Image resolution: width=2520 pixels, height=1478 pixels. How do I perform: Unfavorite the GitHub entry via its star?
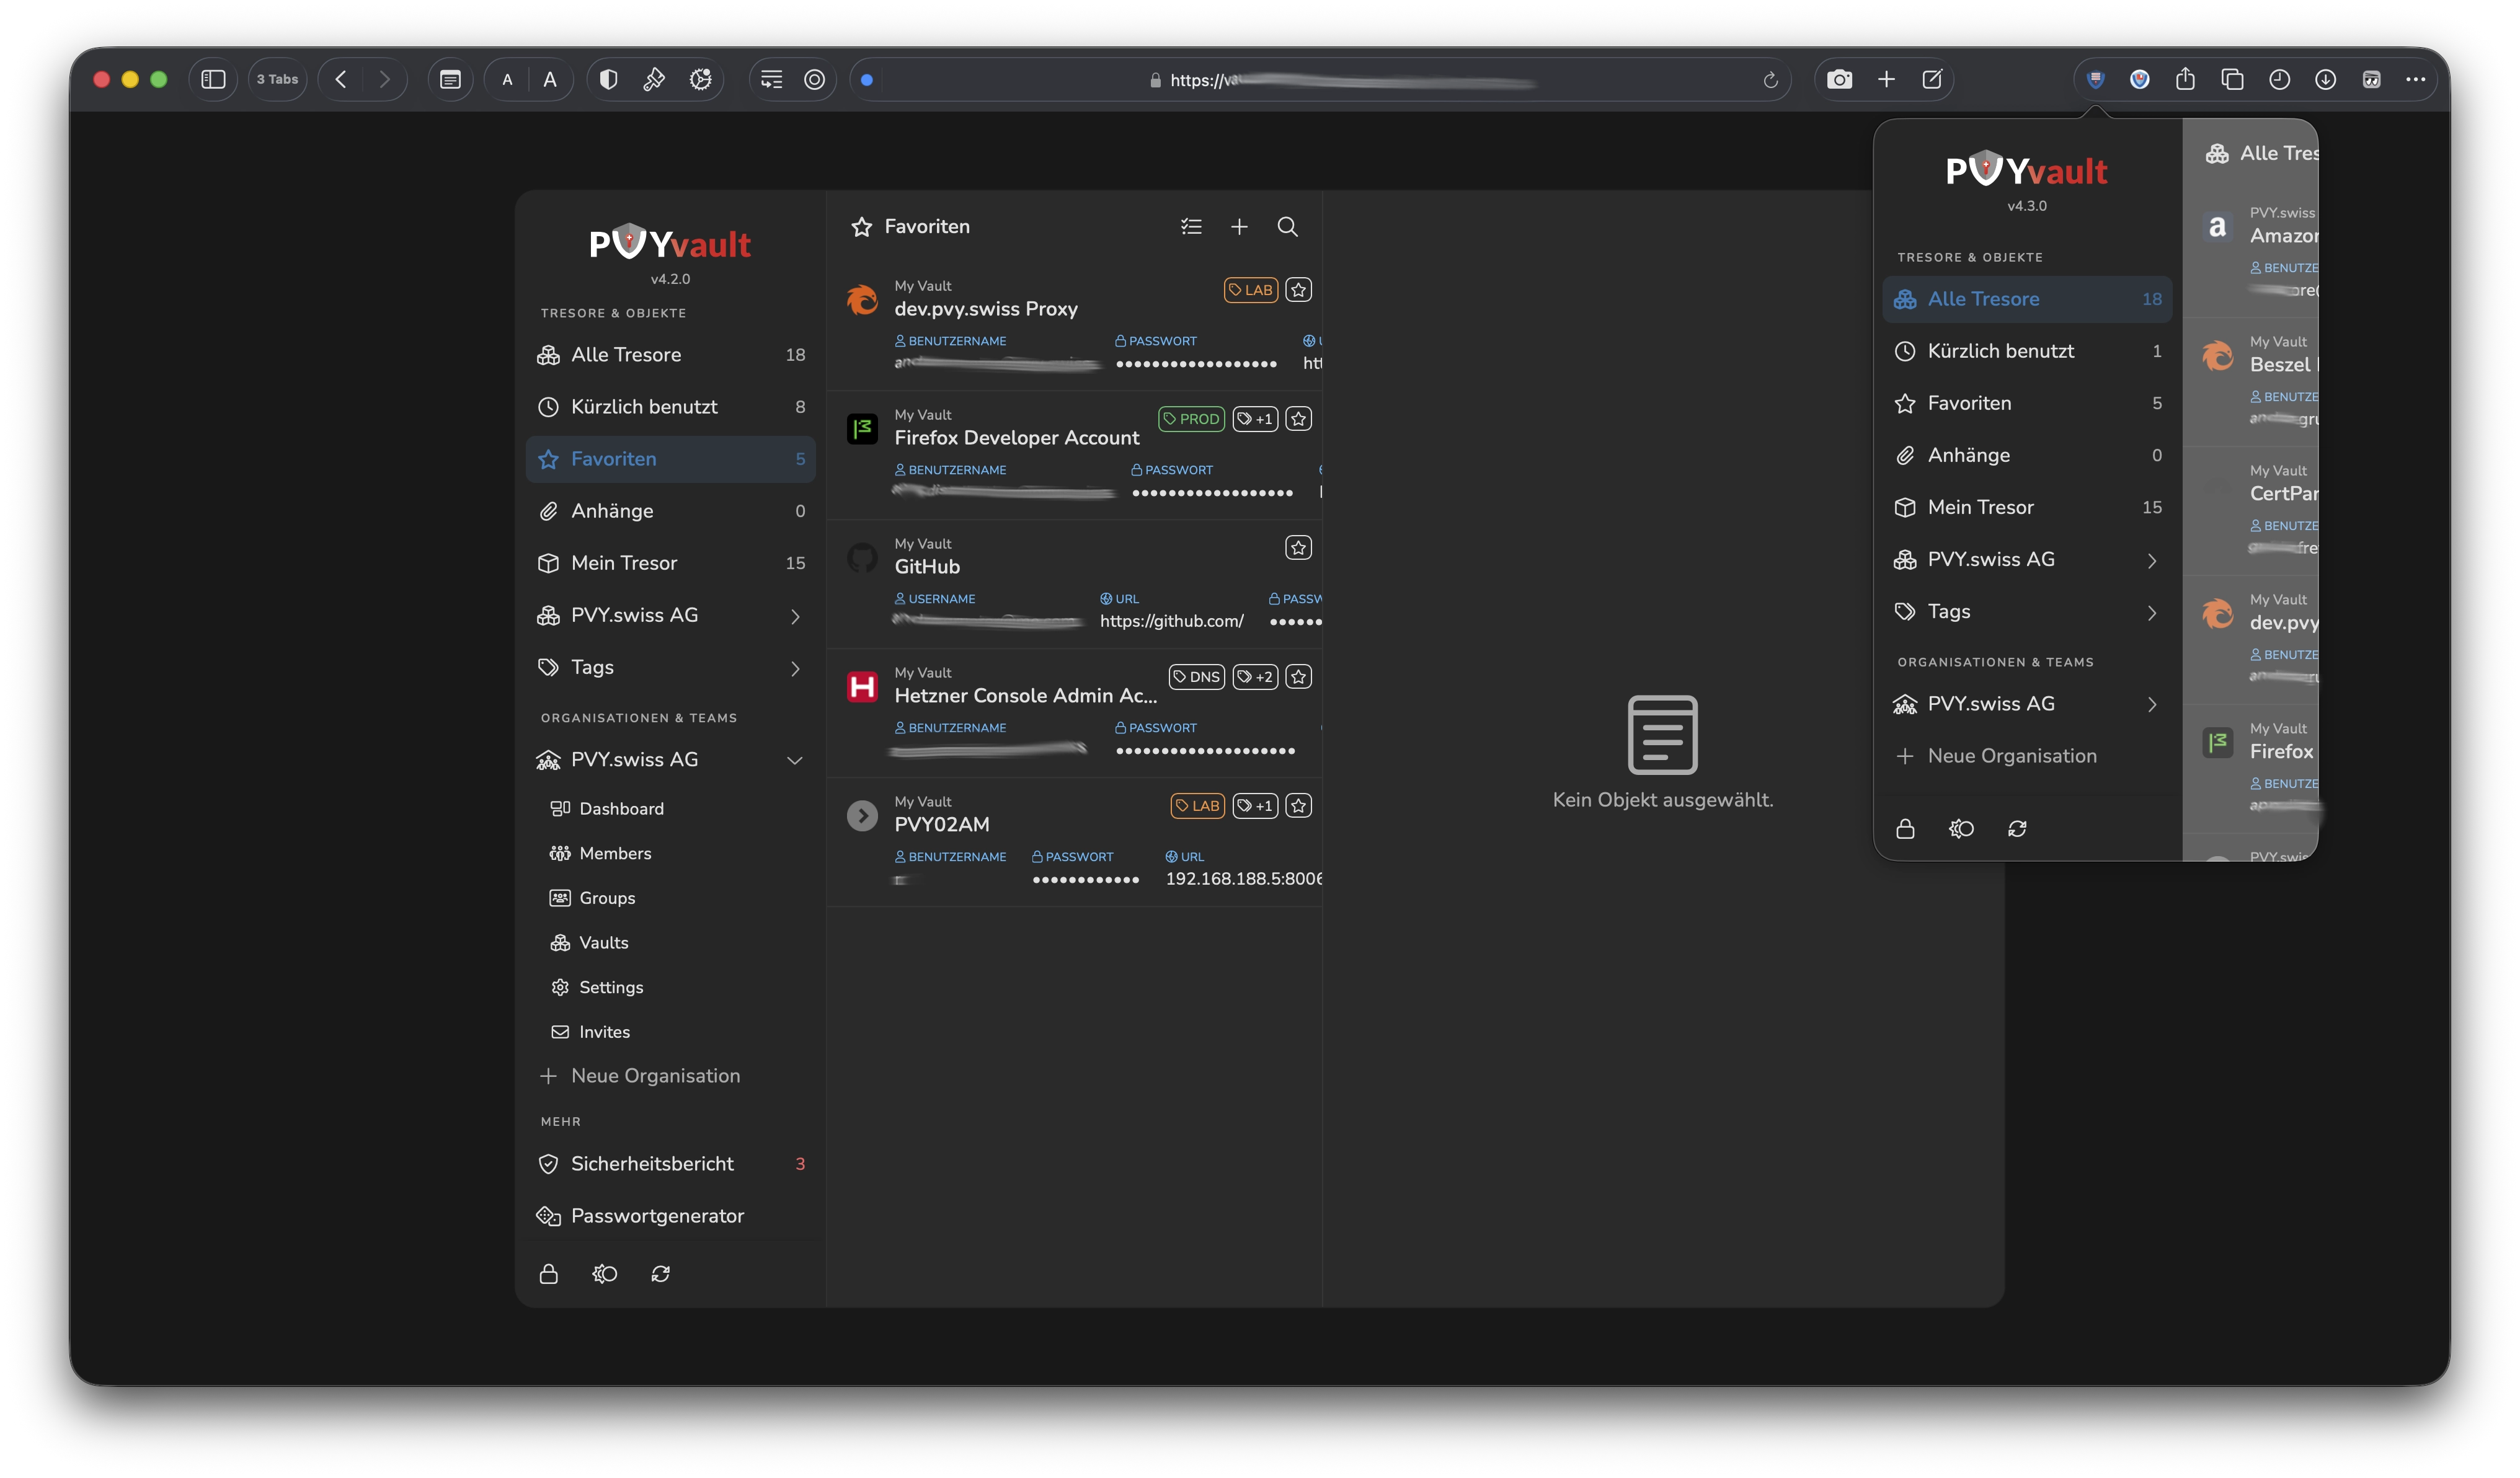pos(1297,547)
